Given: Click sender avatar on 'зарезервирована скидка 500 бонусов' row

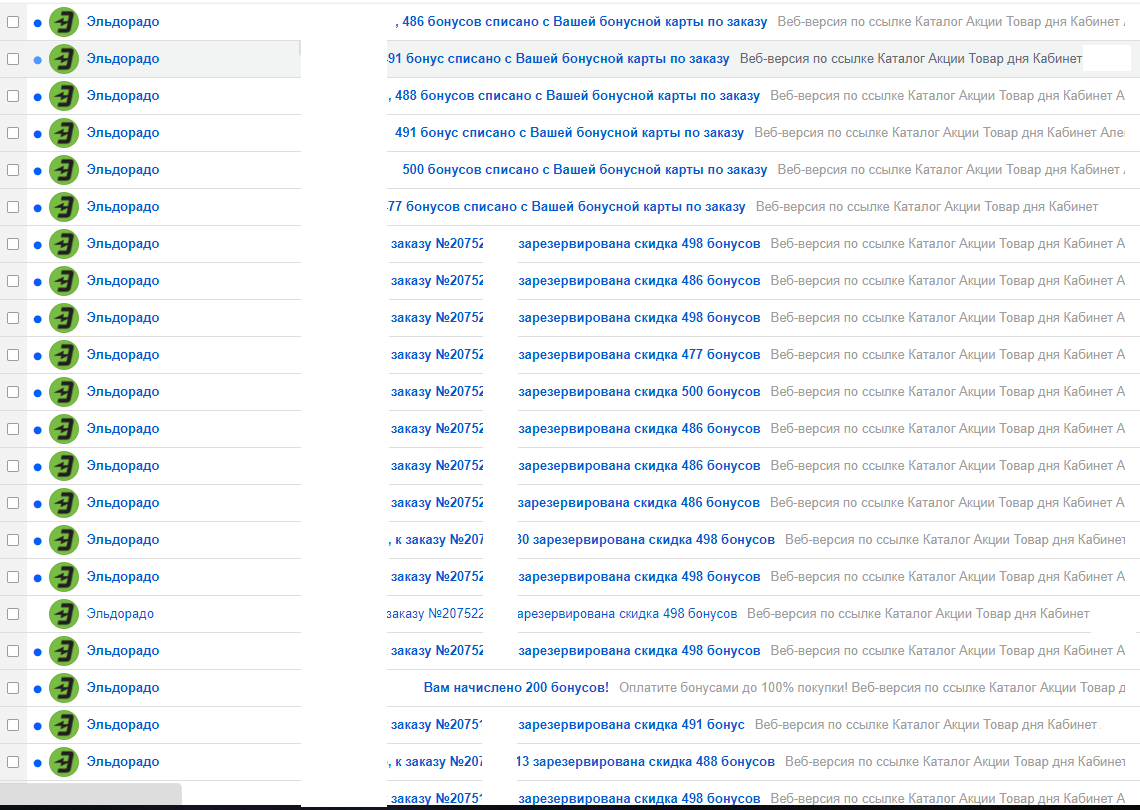Looking at the screenshot, I should click(64, 392).
